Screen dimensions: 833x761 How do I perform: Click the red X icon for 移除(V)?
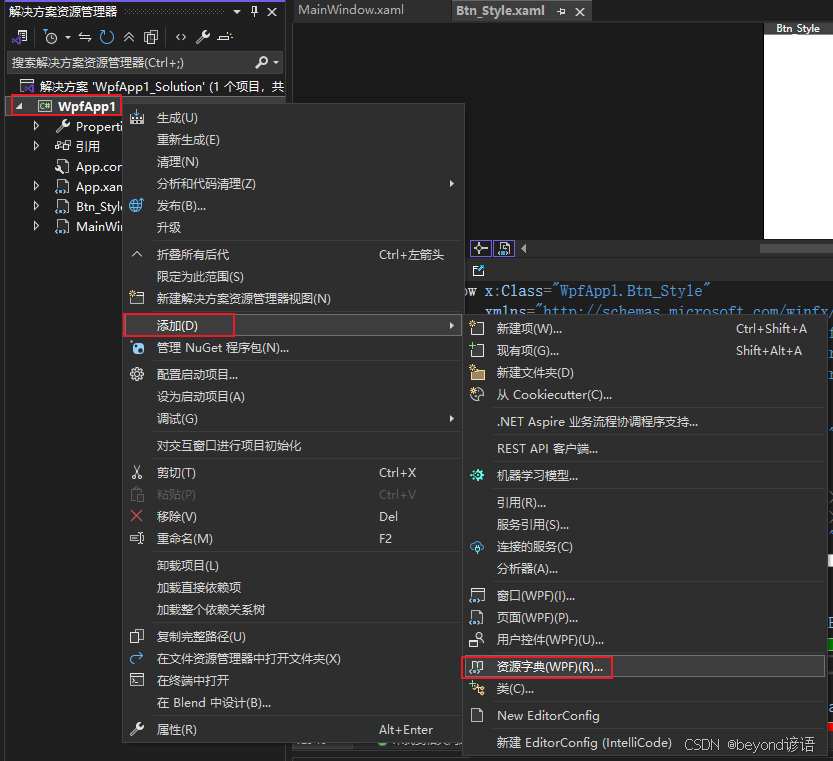point(137,515)
